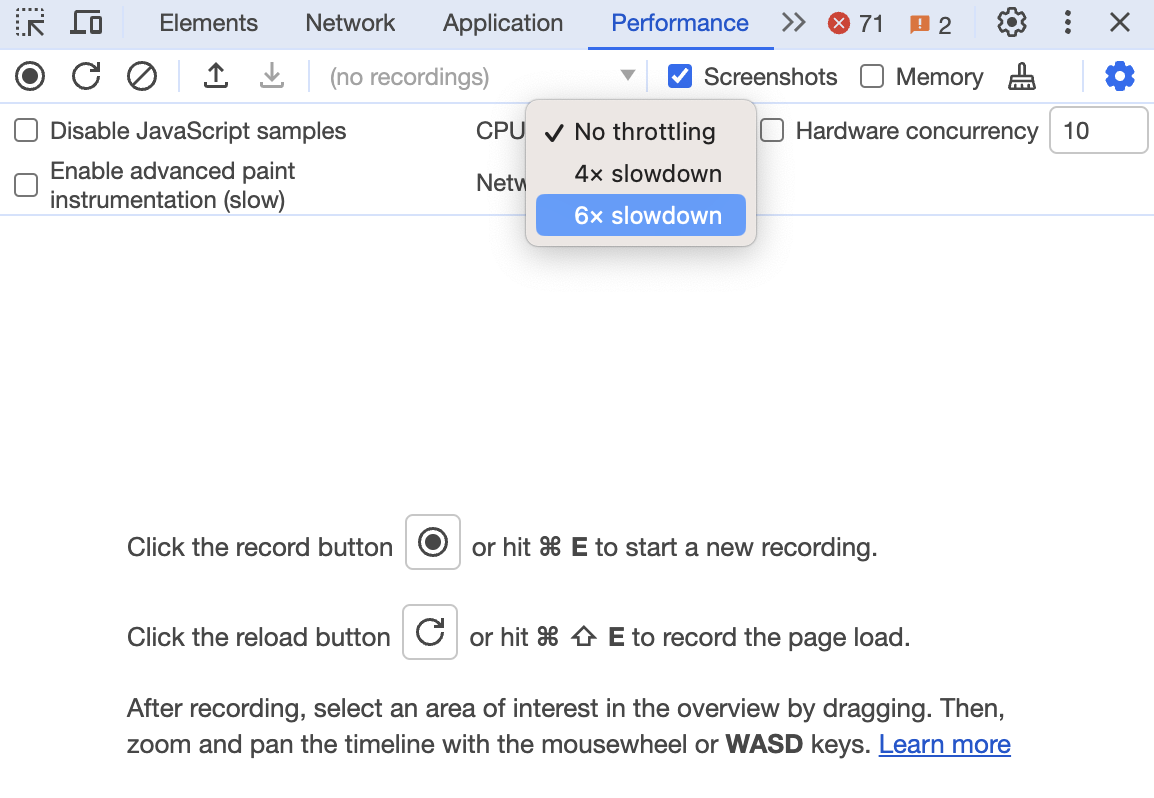Switch to the Application tab
The image size is (1154, 798).
point(503,23)
